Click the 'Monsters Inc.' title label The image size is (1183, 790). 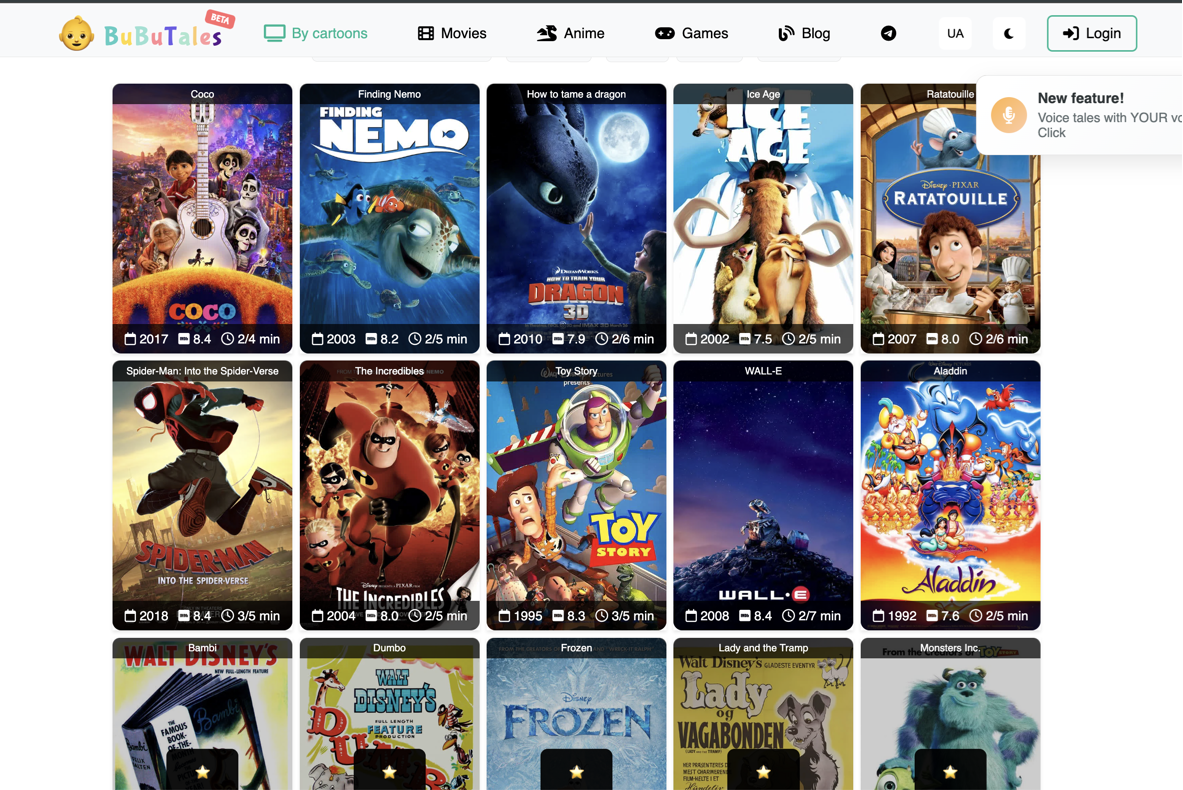pos(950,647)
